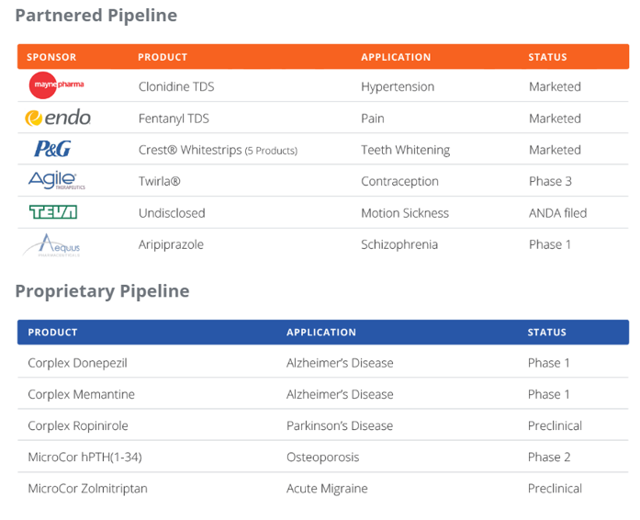Click the Clonidine TDS product cell
Screen dimensions: 640x520
(176, 87)
